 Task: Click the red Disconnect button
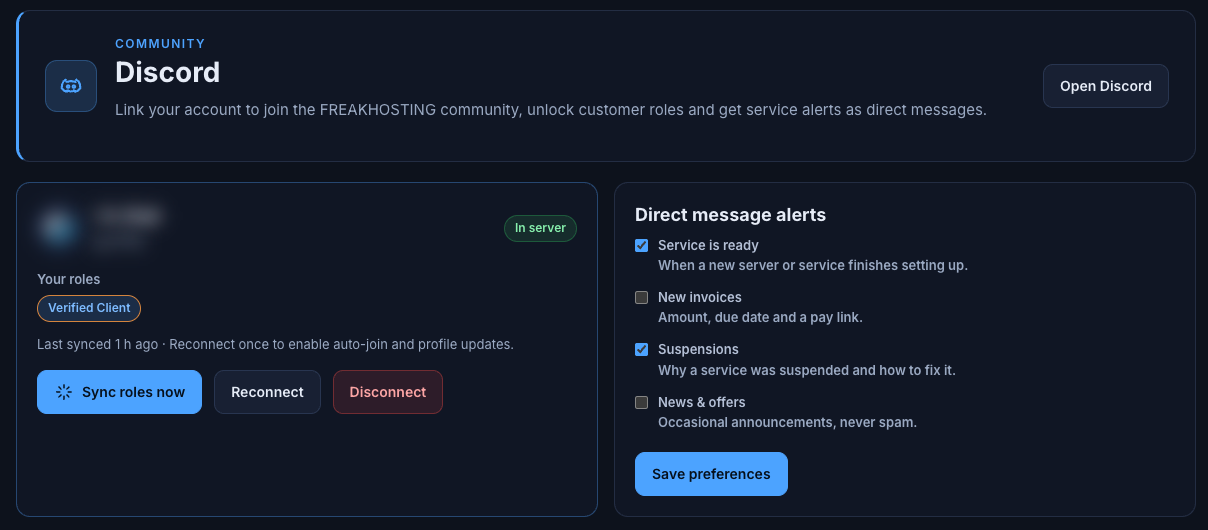pos(388,392)
